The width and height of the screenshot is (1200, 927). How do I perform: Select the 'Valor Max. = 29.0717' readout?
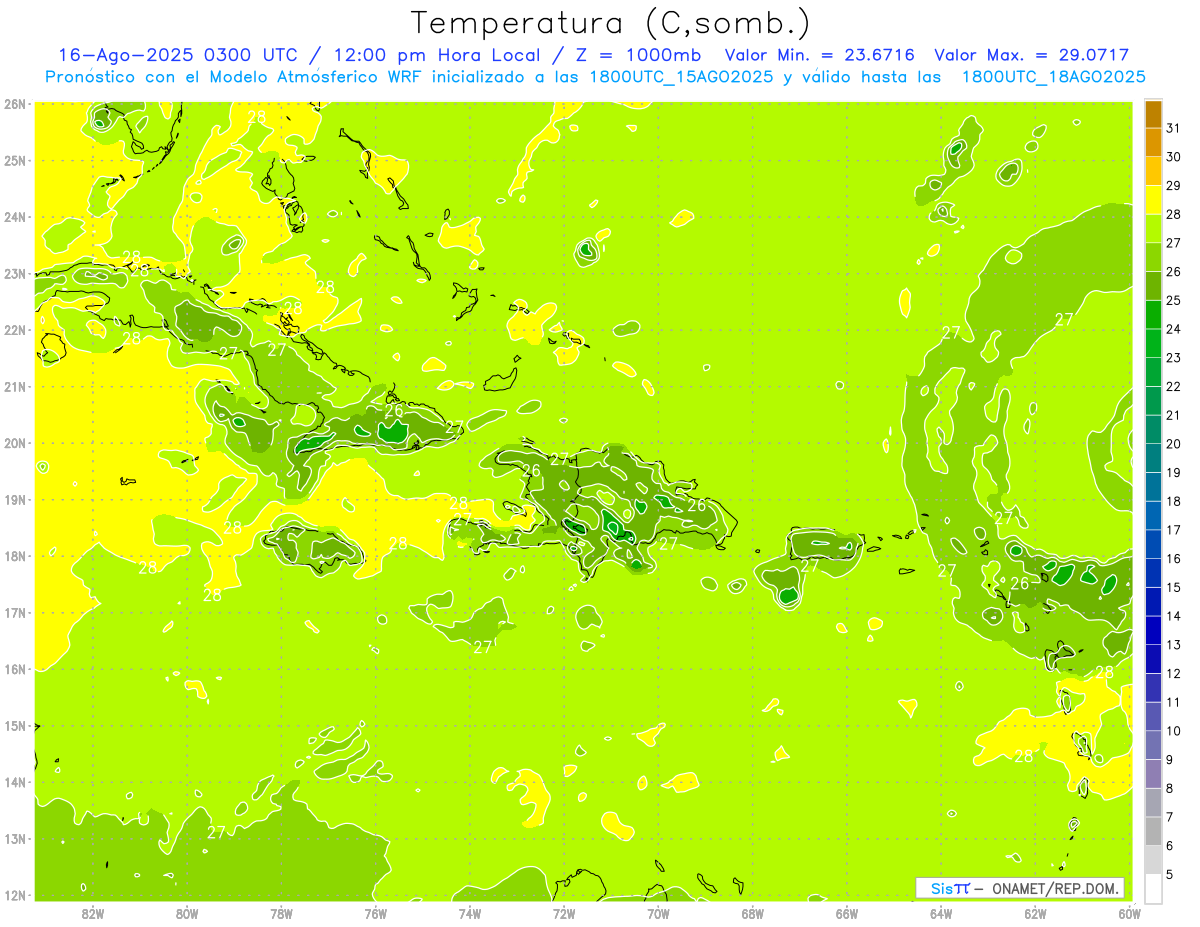pos(1031,55)
